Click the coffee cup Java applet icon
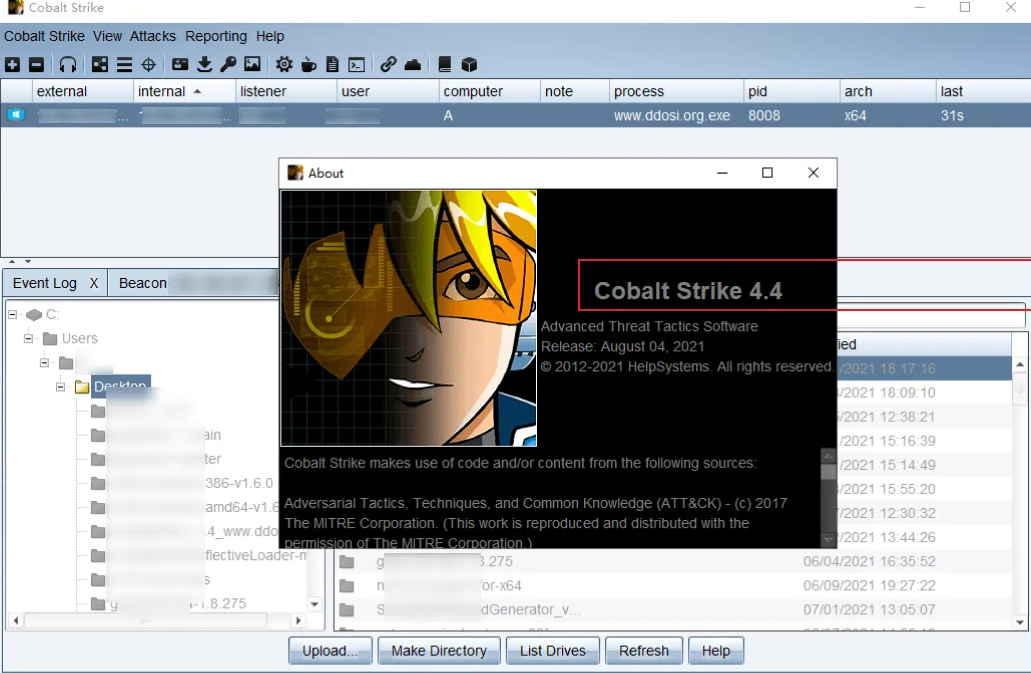This screenshot has height=673, width=1031. click(308, 64)
